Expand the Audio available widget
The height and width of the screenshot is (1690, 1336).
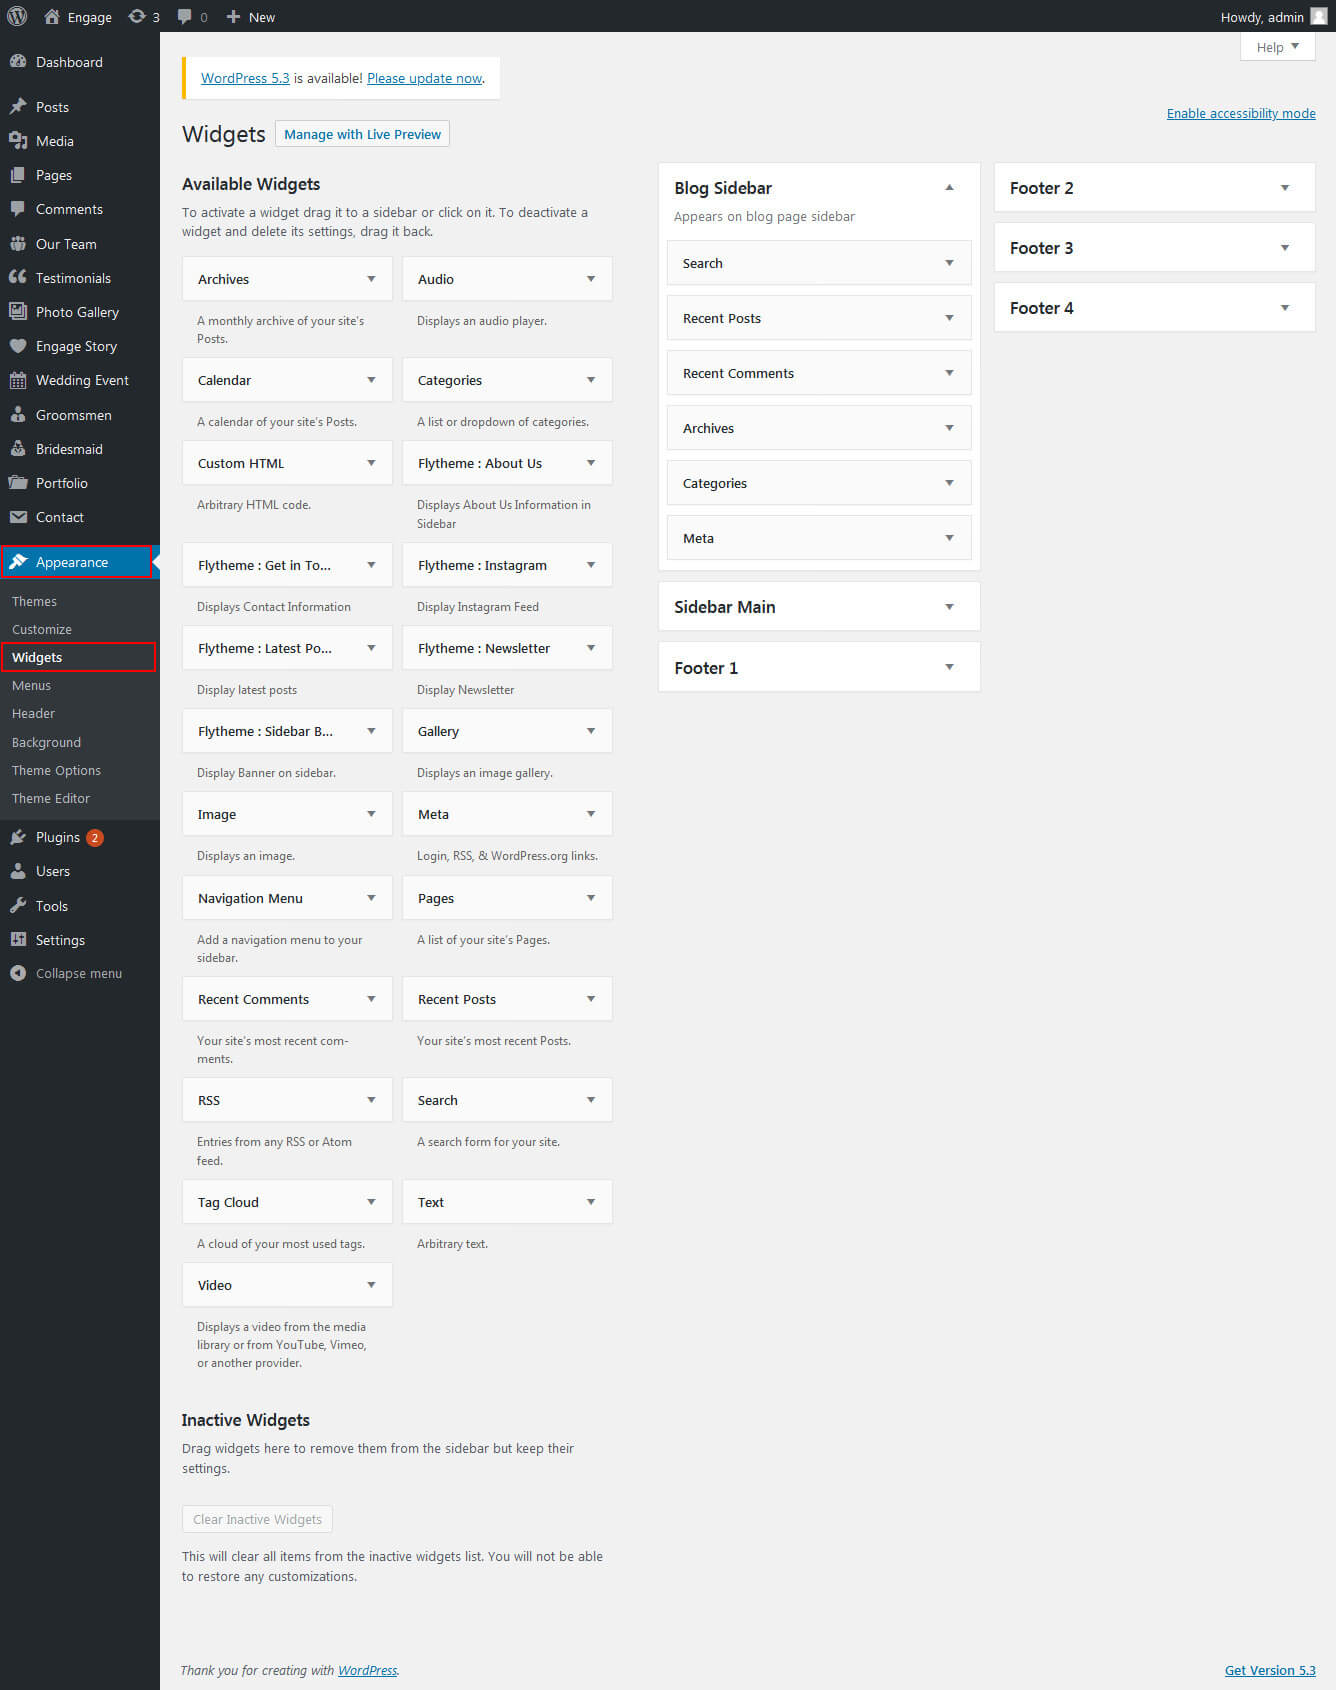591,279
